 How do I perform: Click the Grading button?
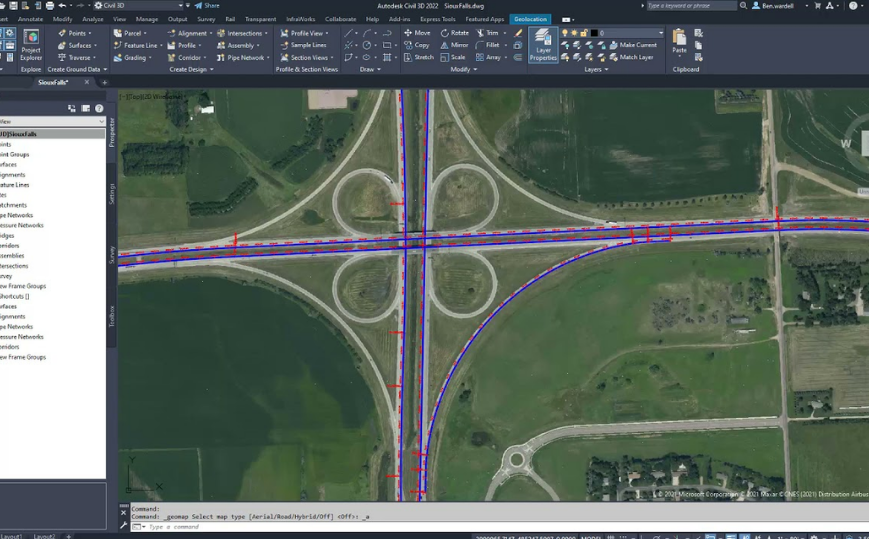click(x=132, y=57)
